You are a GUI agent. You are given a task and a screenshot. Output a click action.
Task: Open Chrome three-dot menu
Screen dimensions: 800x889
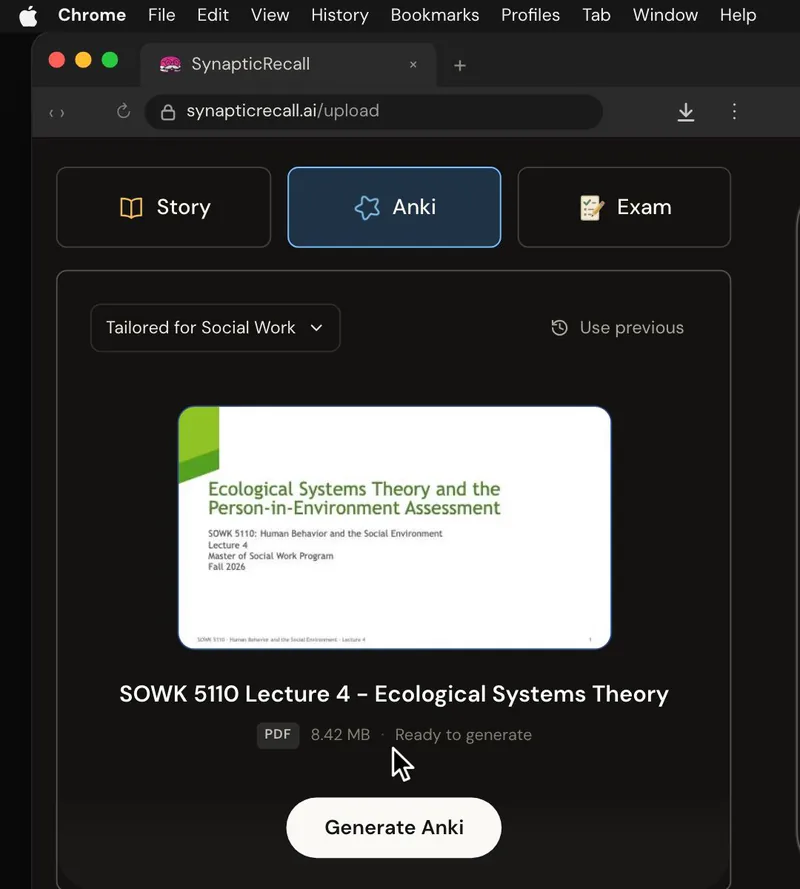click(x=734, y=111)
